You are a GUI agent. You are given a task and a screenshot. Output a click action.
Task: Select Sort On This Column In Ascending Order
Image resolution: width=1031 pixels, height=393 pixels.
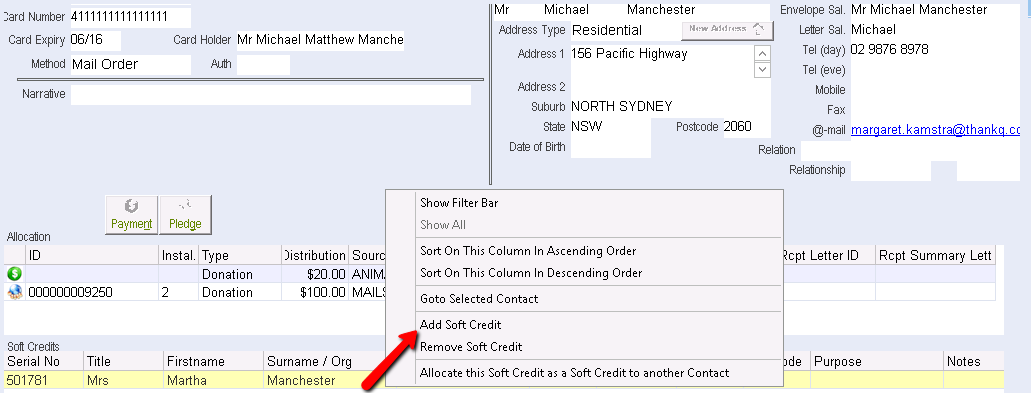coord(528,250)
